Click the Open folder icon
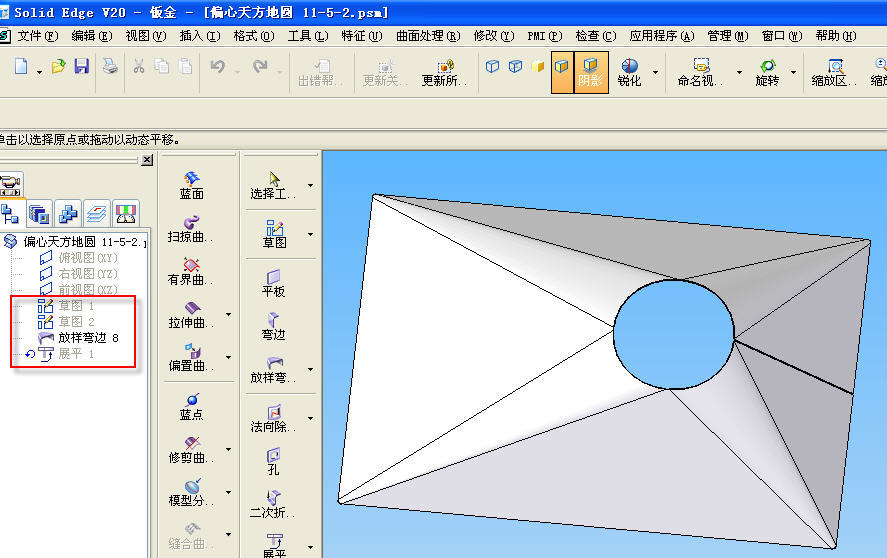 [x=58, y=66]
